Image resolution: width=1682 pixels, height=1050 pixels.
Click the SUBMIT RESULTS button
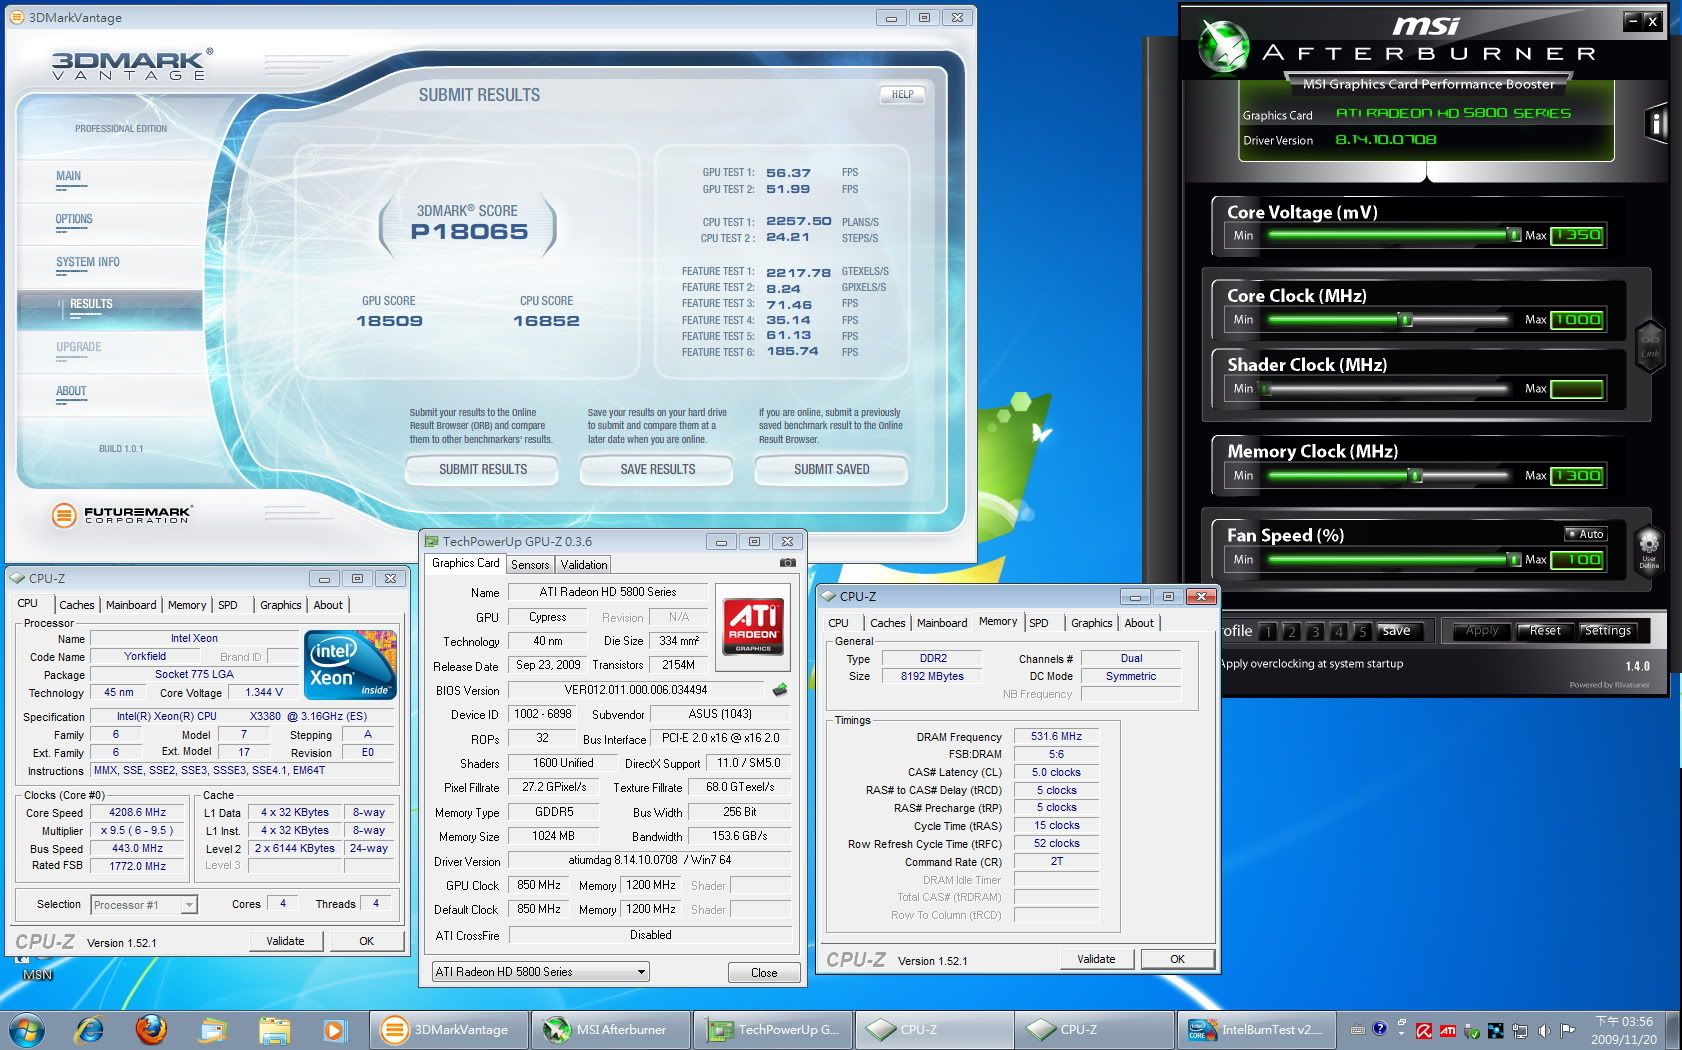tap(483, 469)
